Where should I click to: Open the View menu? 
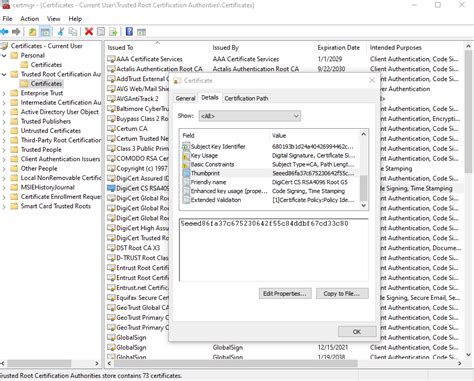53,19
